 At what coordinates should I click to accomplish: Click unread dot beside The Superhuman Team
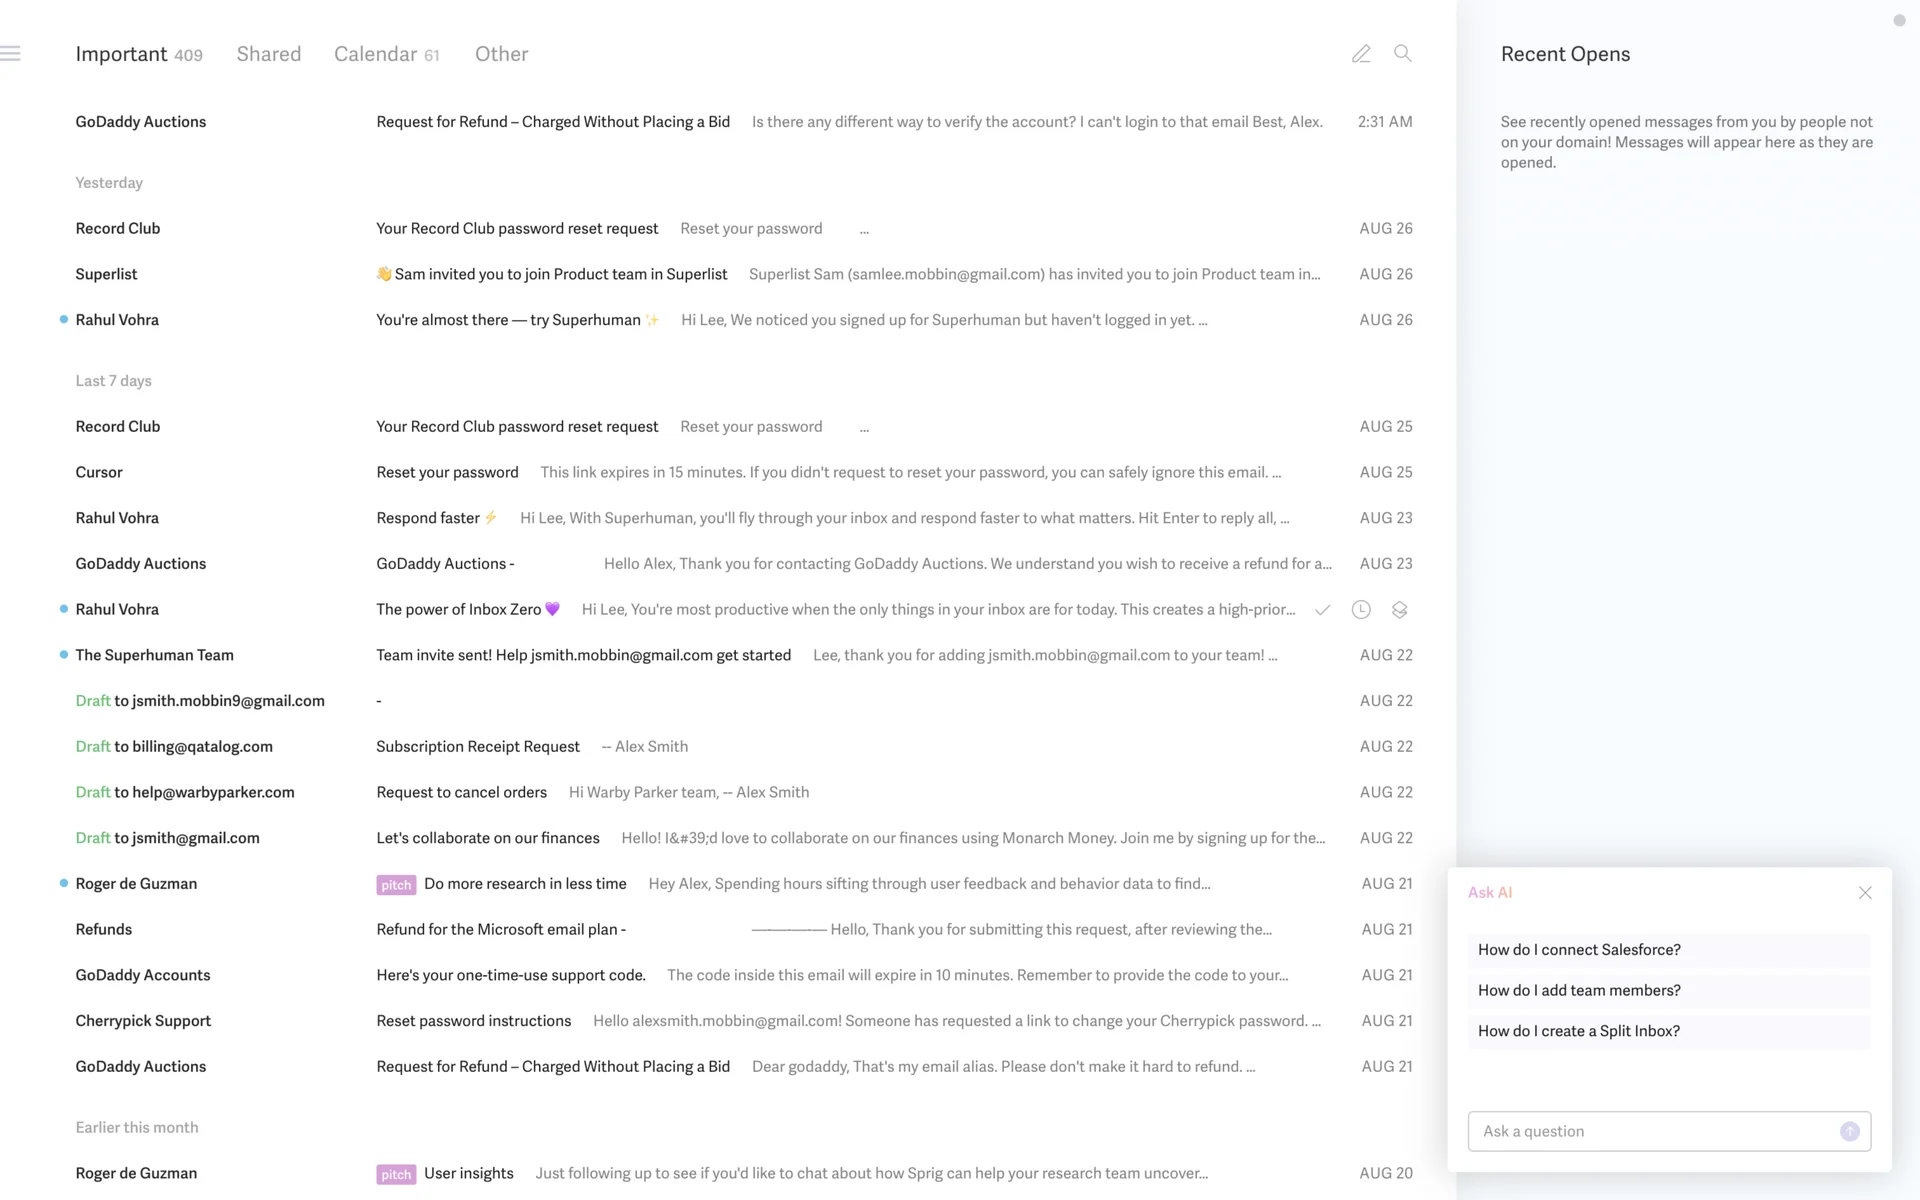[64, 655]
